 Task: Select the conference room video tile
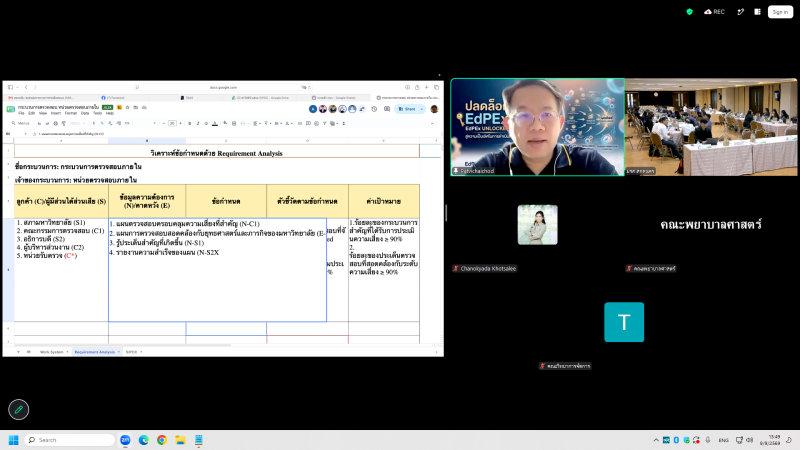(711, 127)
